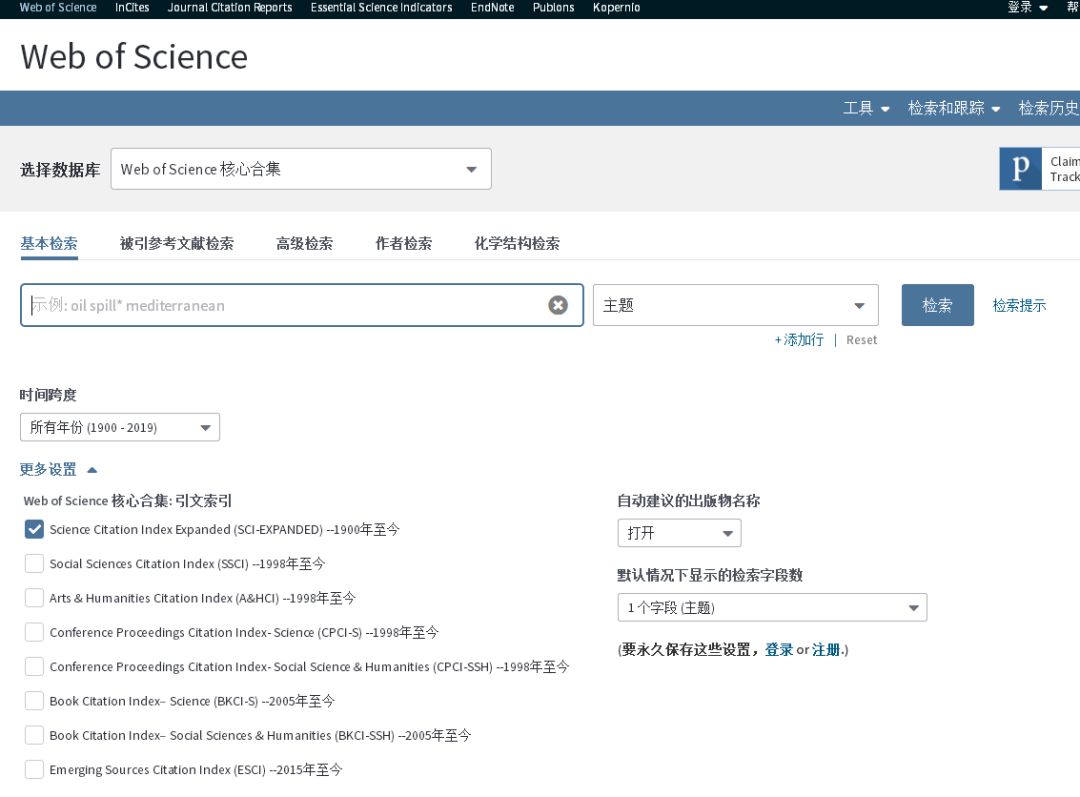This screenshot has height=797, width=1080.
Task: Open the 检索提示 link
Action: 1019,305
